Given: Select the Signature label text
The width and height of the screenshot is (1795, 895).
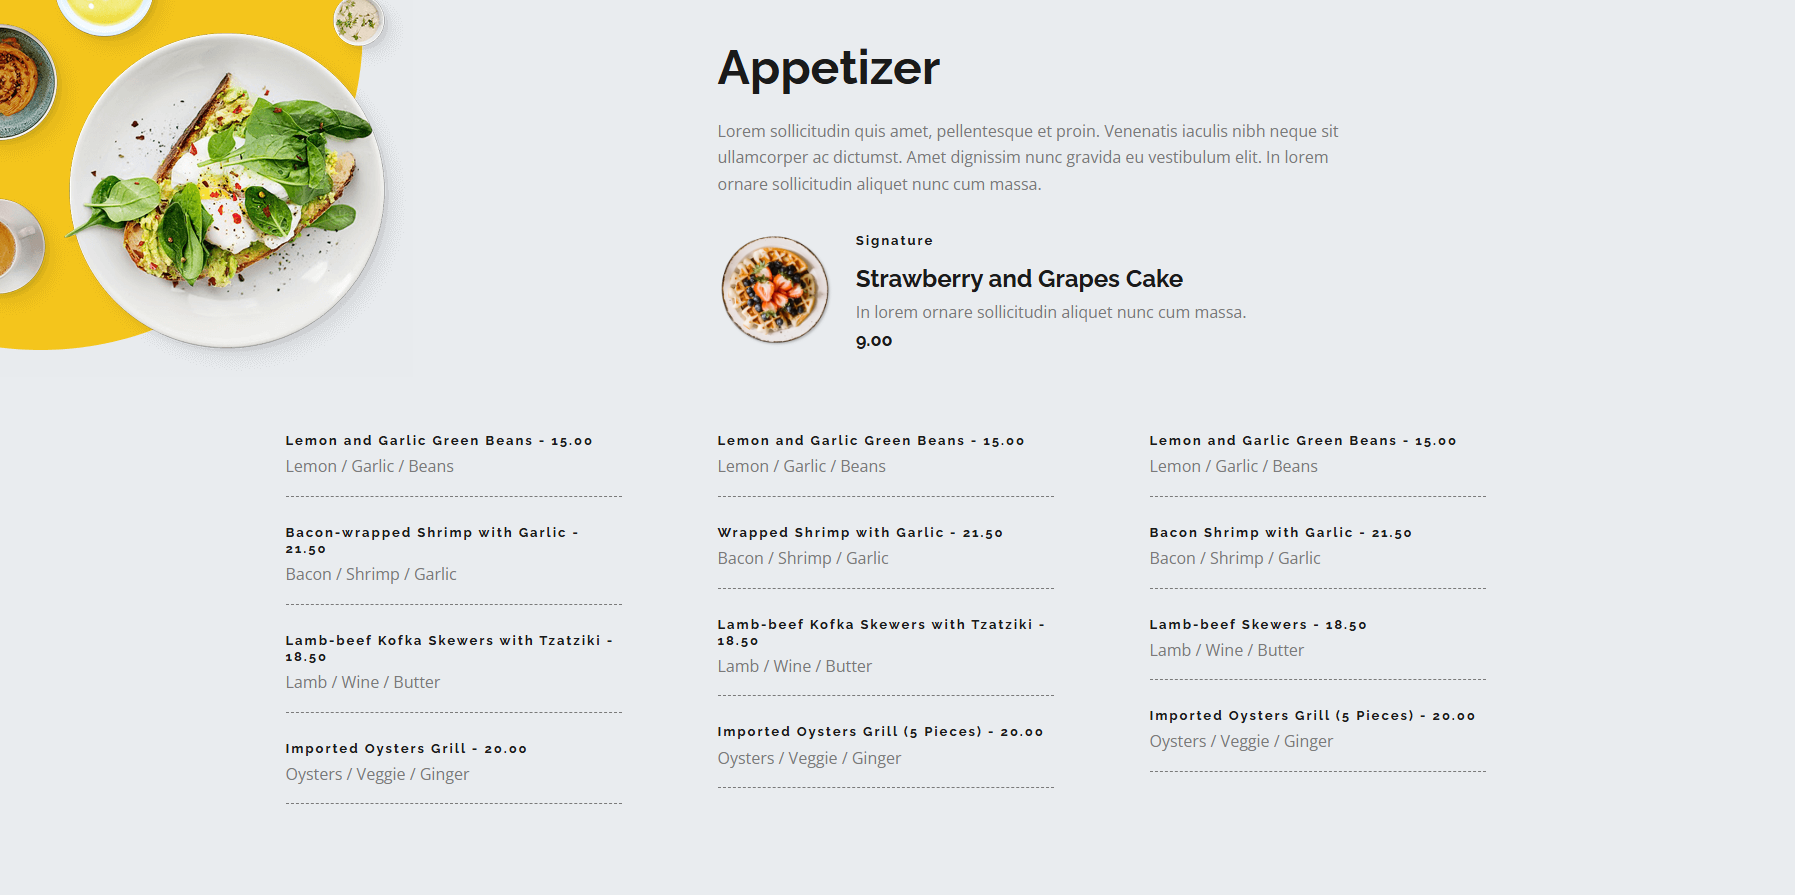Looking at the screenshot, I should pos(894,241).
